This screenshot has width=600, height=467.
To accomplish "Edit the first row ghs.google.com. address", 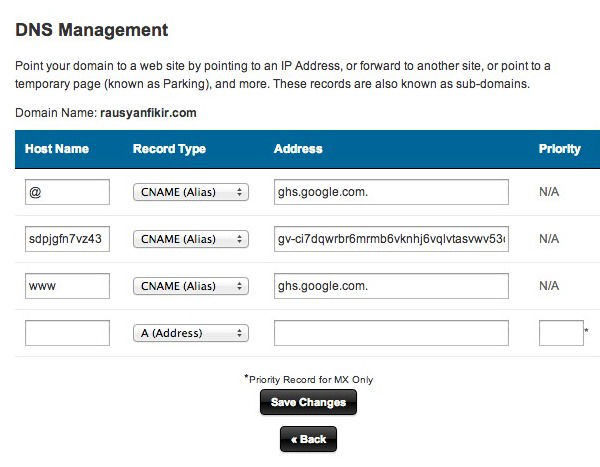I will [x=391, y=192].
